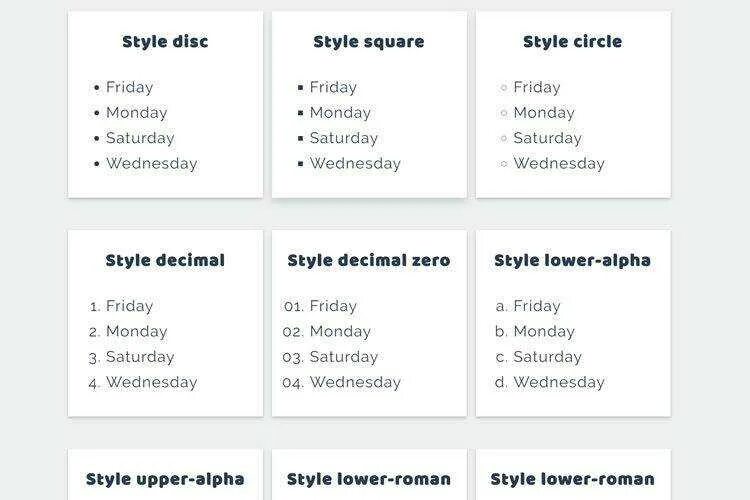This screenshot has height=500, width=750.
Task: Click the Style decimal card heading
Action: [165, 261]
